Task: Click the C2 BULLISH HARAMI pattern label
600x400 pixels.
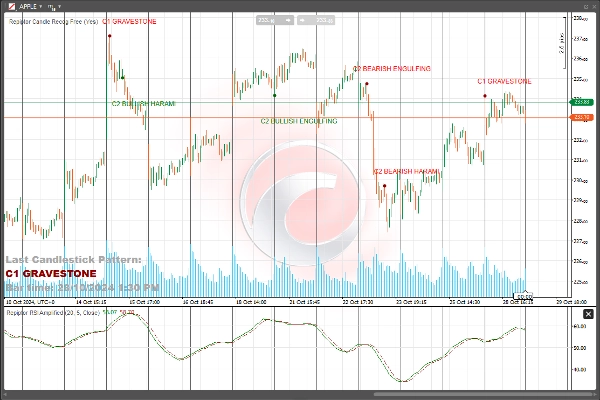Action: click(x=142, y=103)
